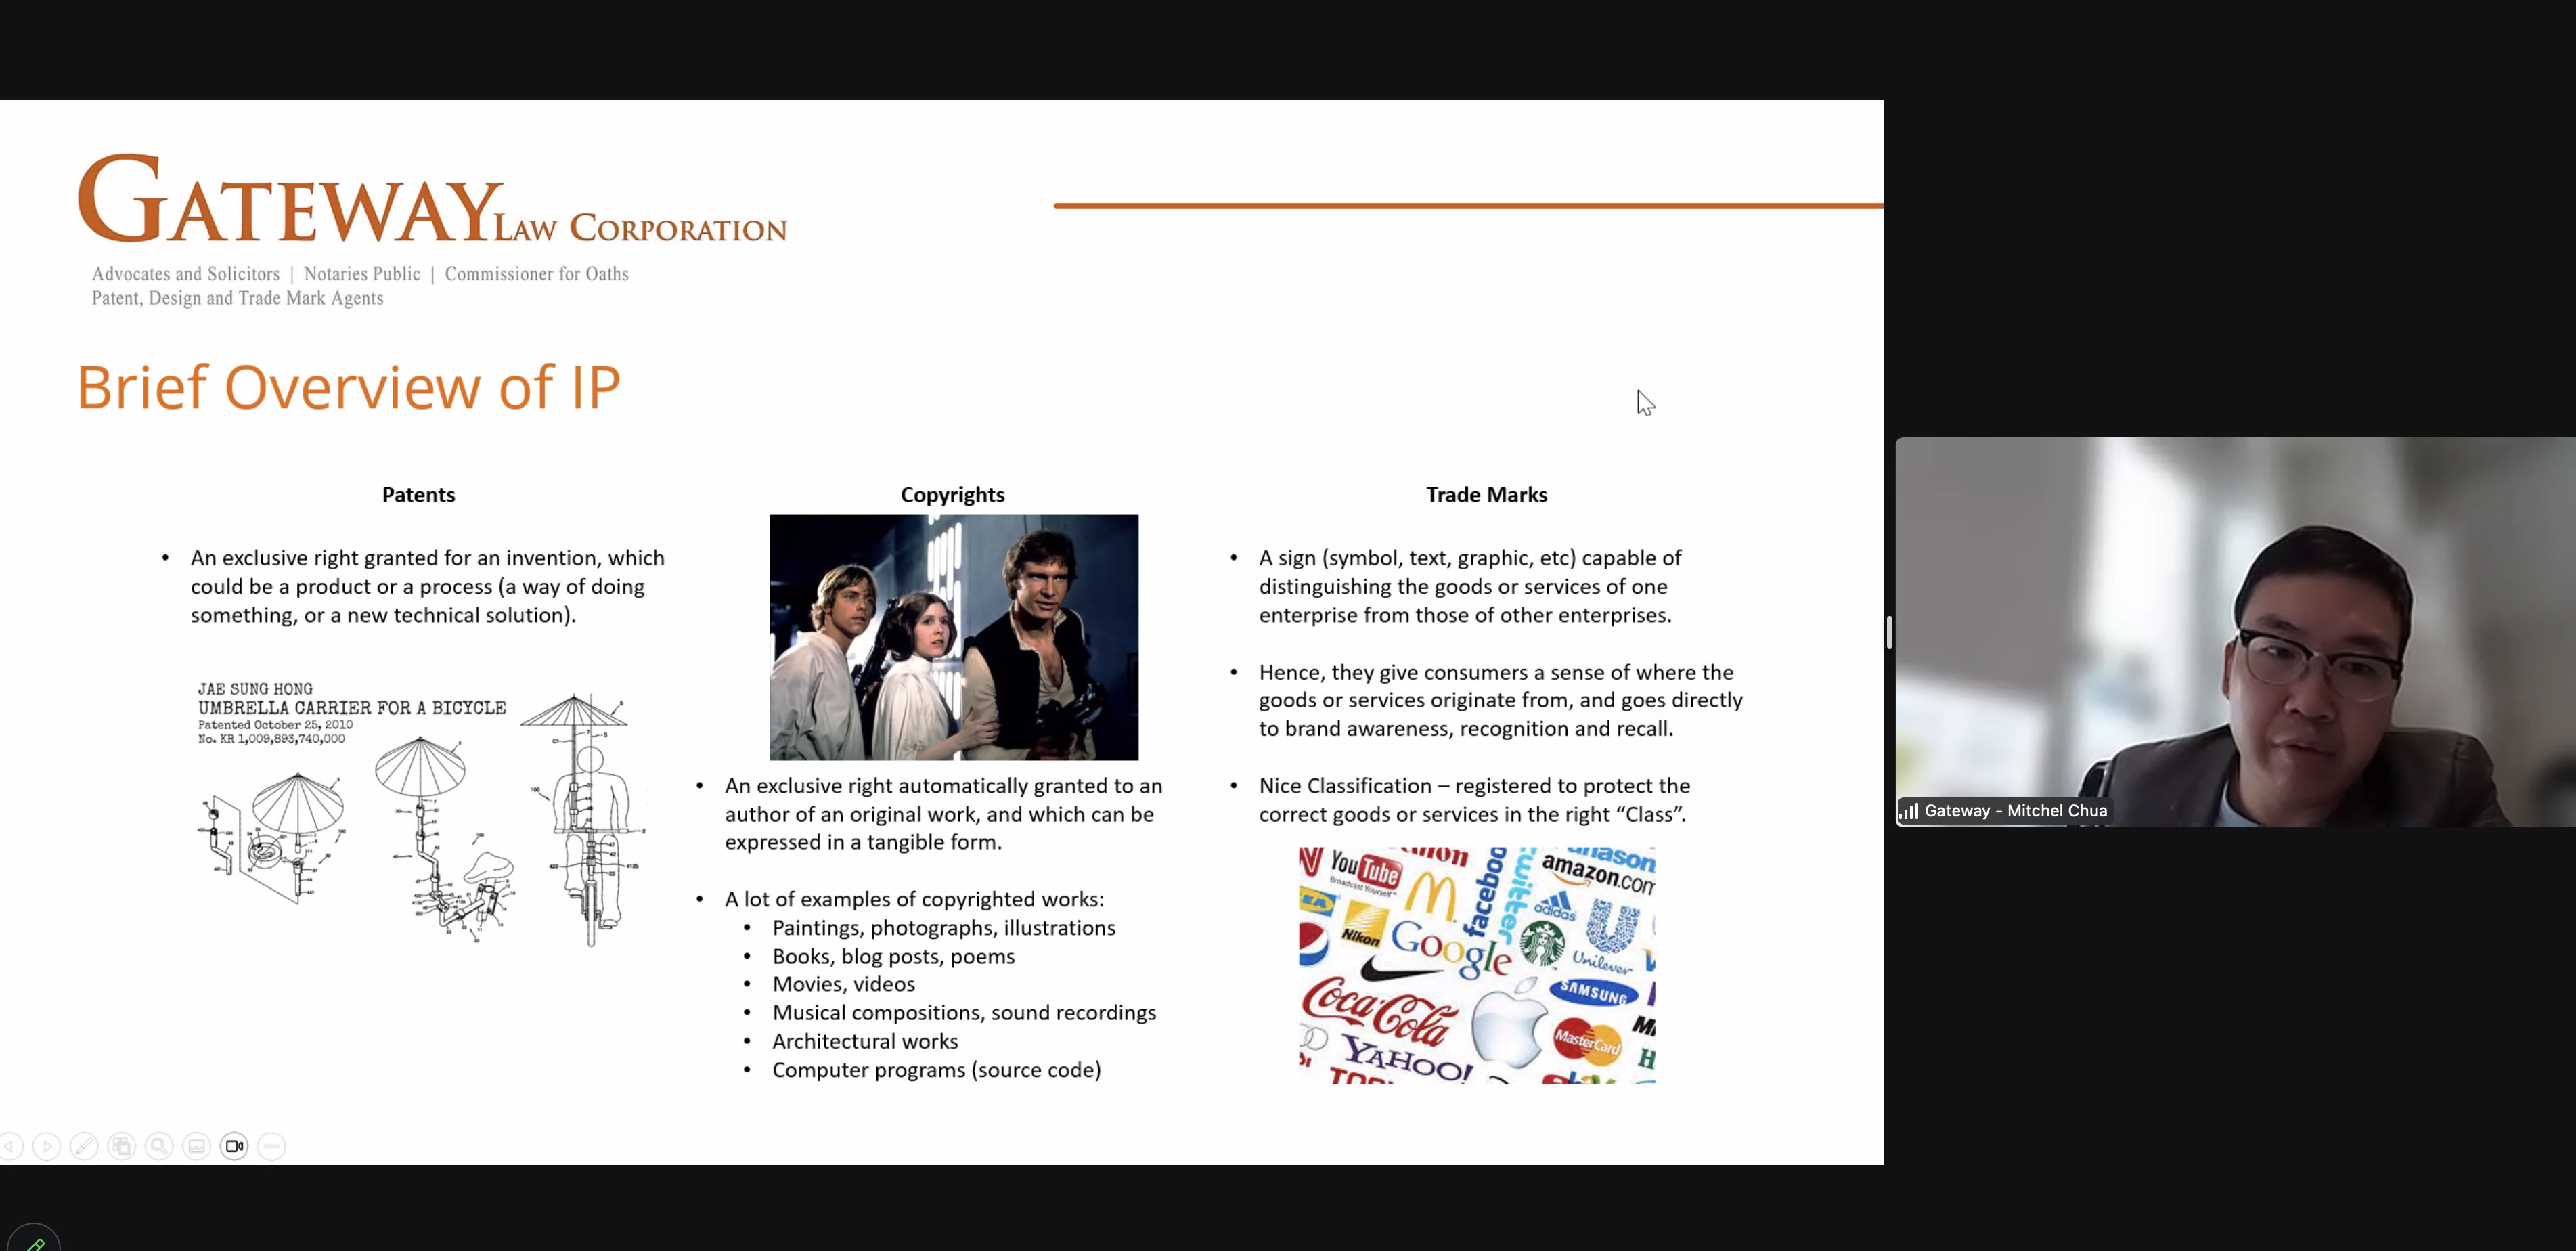Click the green annotation pen button
The height and width of the screenshot is (1251, 2576).
pos(35,1243)
